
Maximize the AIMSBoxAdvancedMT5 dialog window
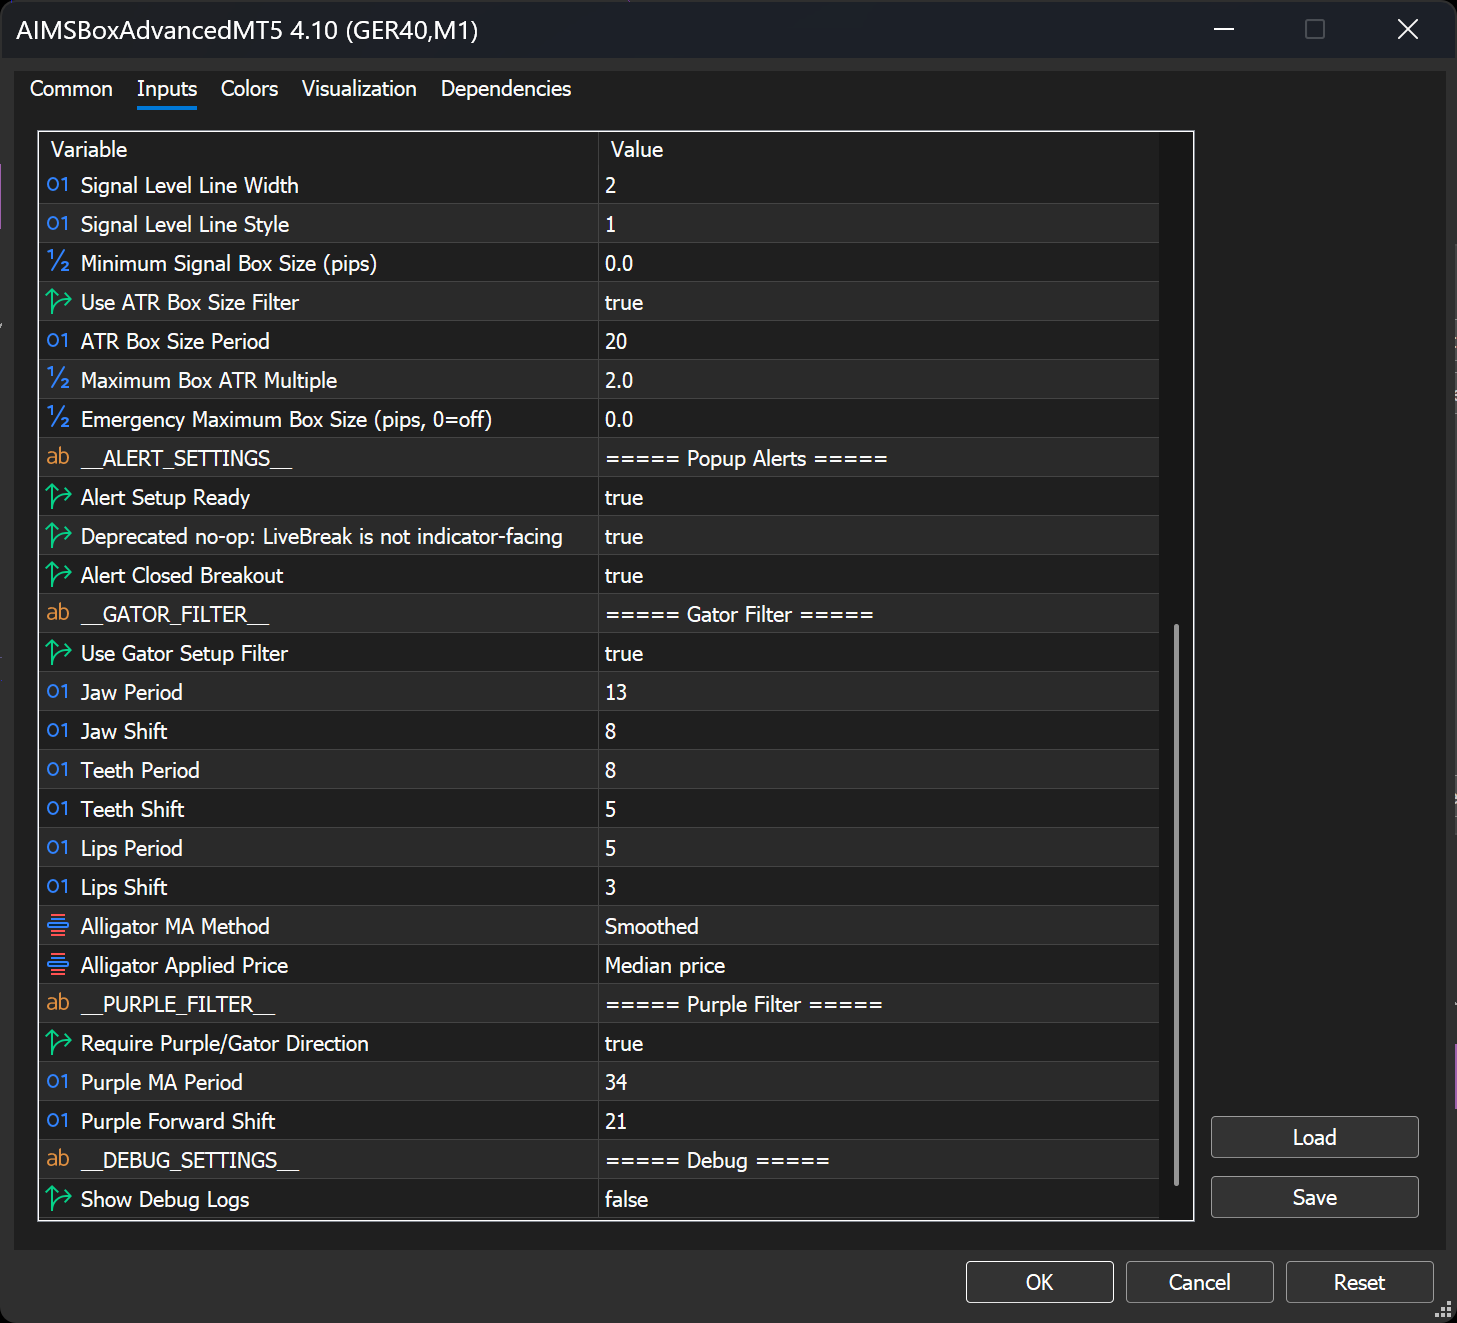1315,29
